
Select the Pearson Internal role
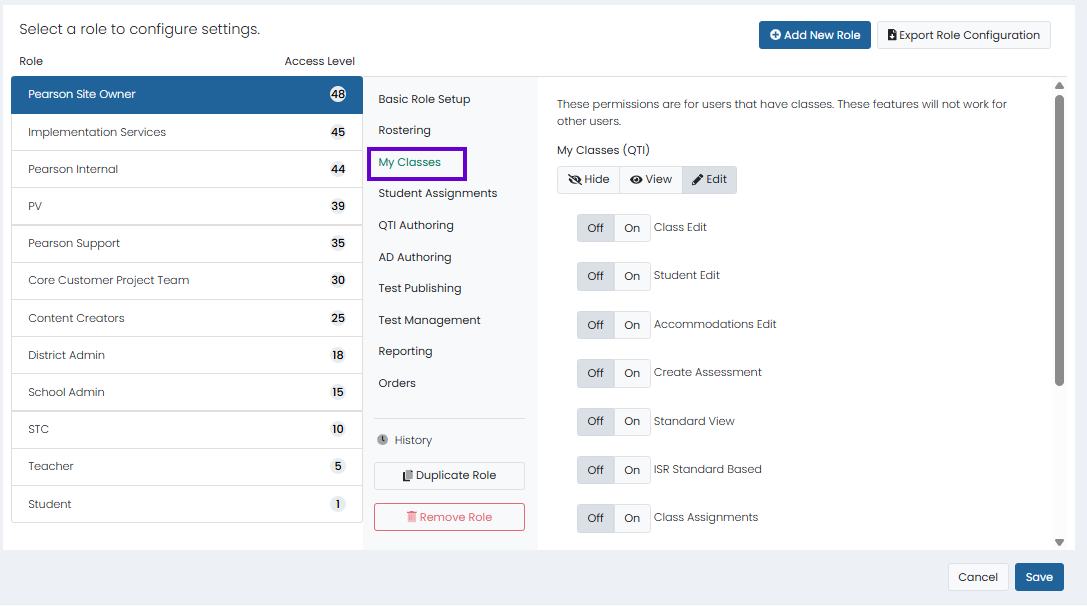click(x=187, y=169)
